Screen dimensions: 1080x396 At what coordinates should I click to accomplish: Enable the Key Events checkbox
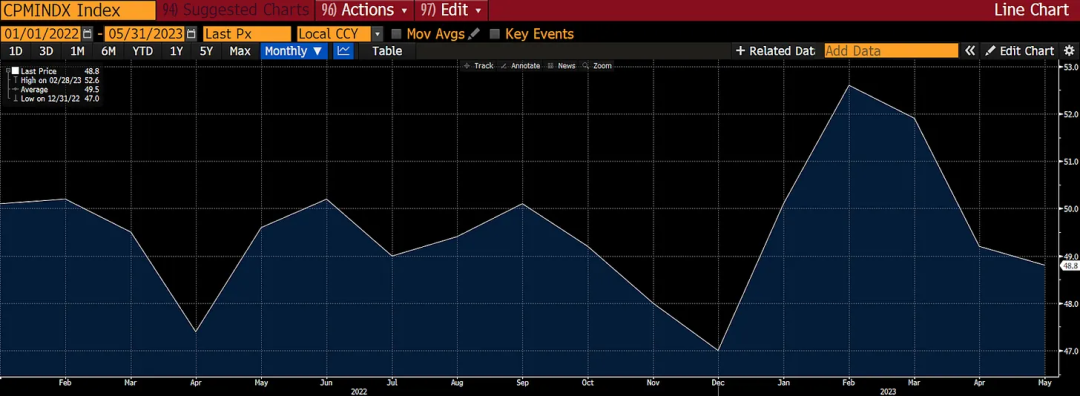click(494, 34)
